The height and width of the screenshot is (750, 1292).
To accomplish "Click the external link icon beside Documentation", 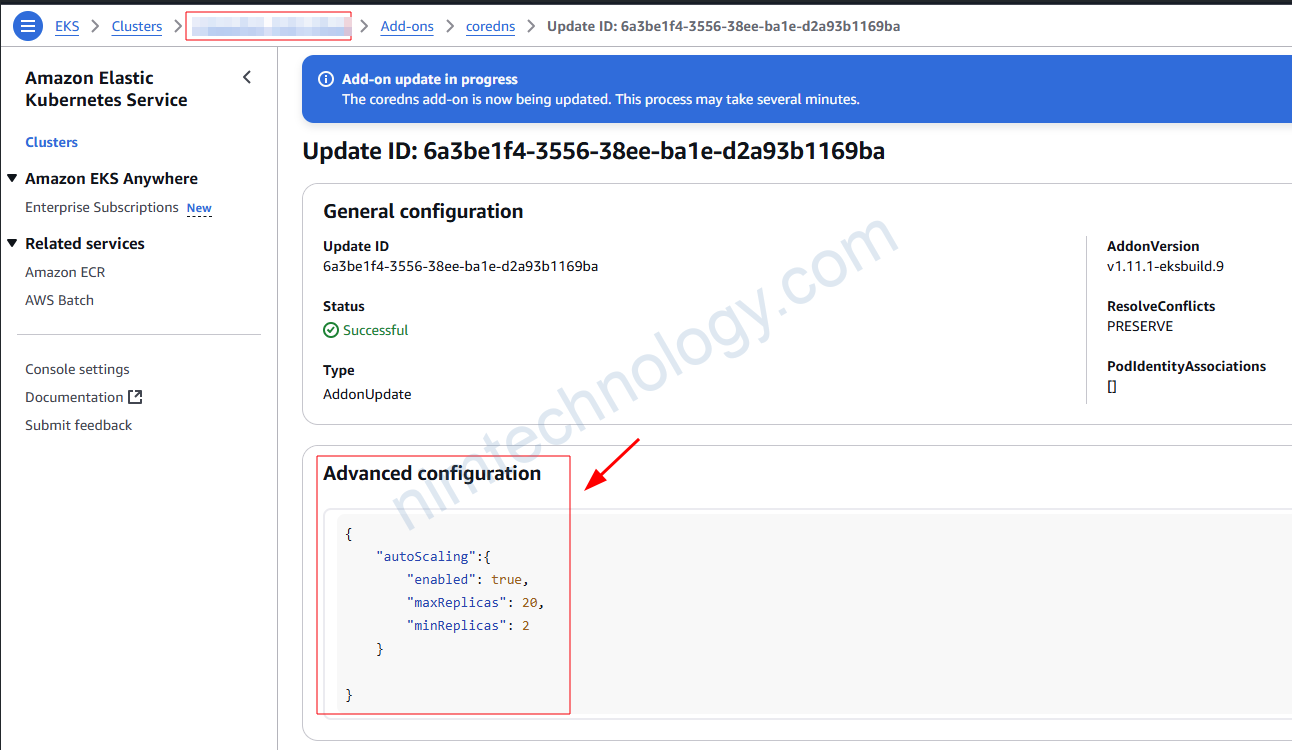I will (136, 397).
